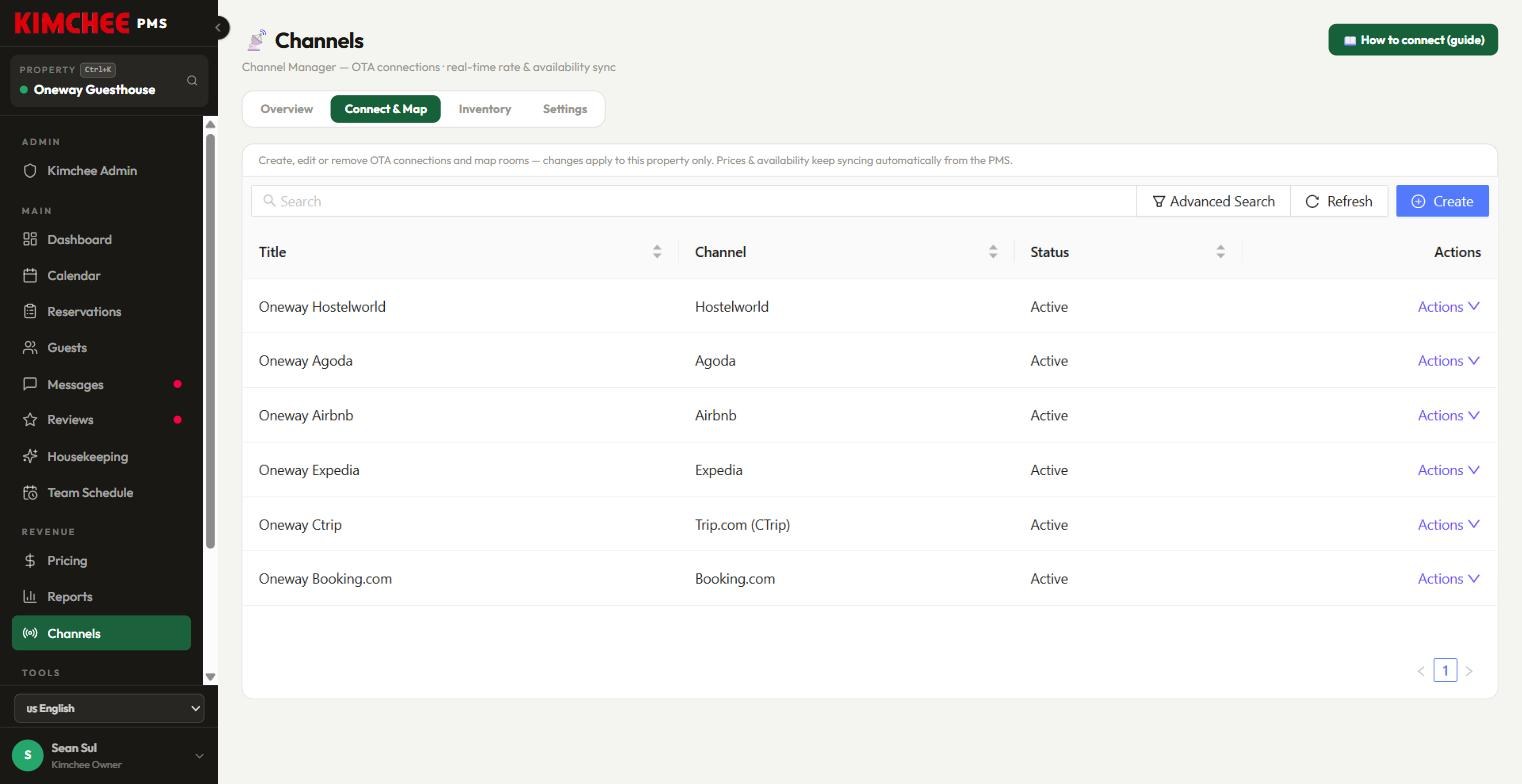Select the Connect & Map tab
This screenshot has width=1522, height=784.
[x=386, y=109]
